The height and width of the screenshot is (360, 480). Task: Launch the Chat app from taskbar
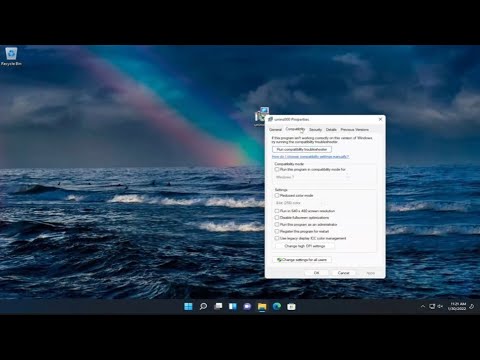click(247, 306)
